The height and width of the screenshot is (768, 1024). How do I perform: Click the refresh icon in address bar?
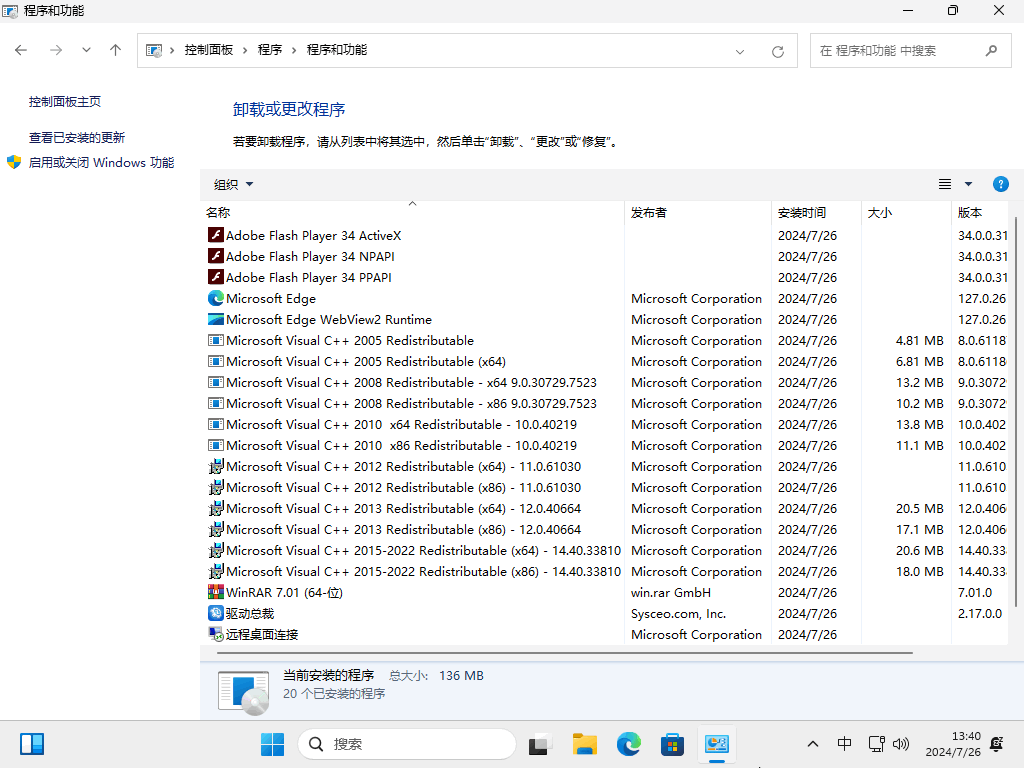(x=778, y=51)
